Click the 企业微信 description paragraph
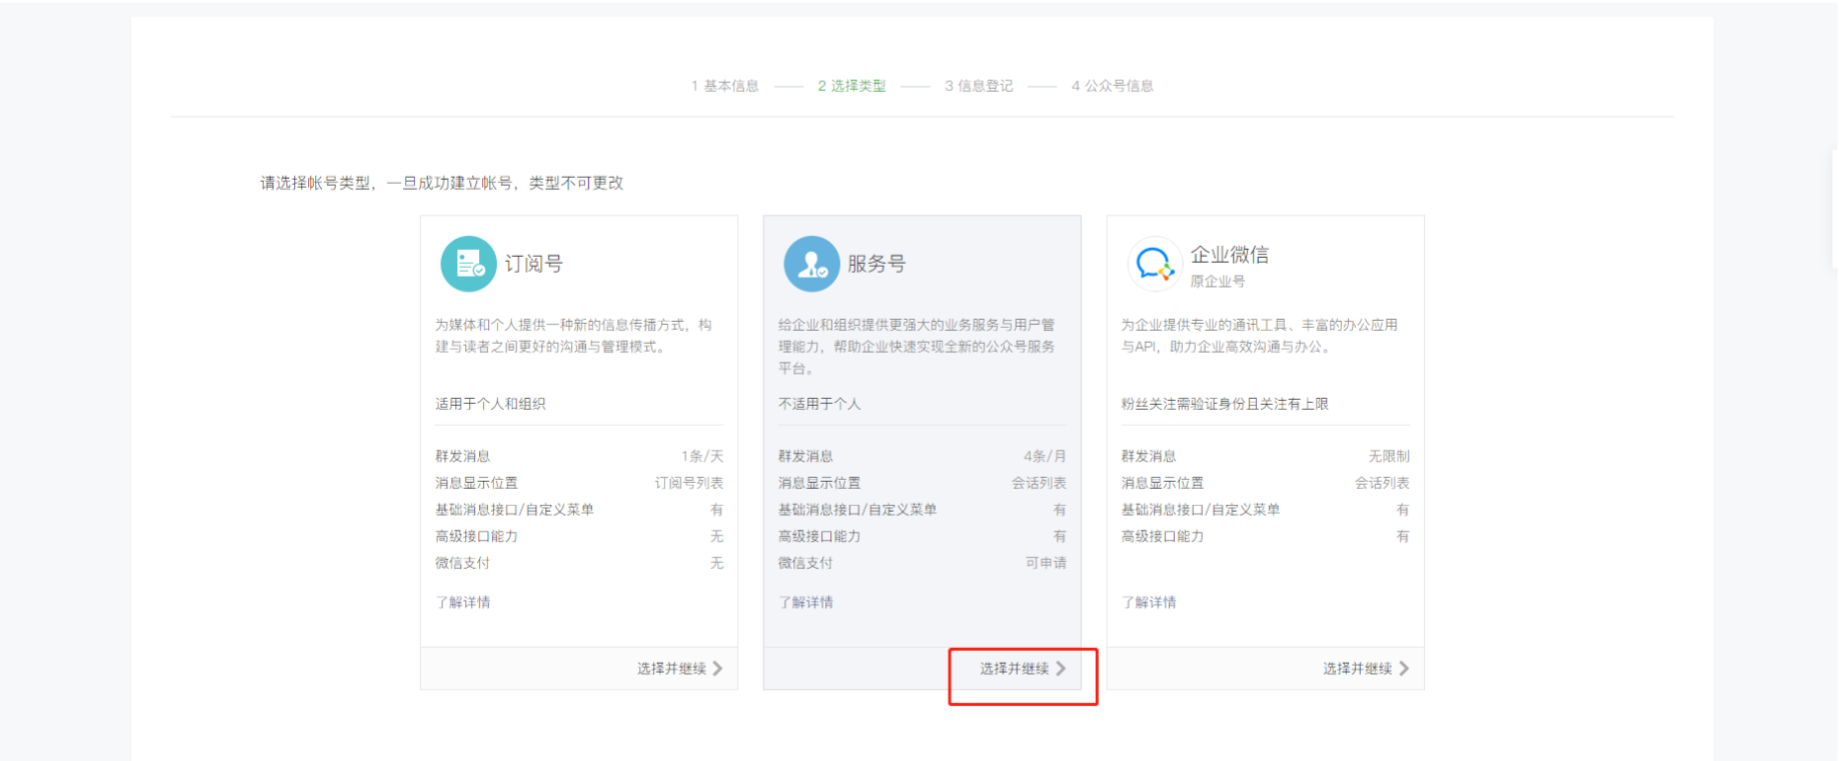Image resolution: width=1839 pixels, height=761 pixels. (1260, 336)
